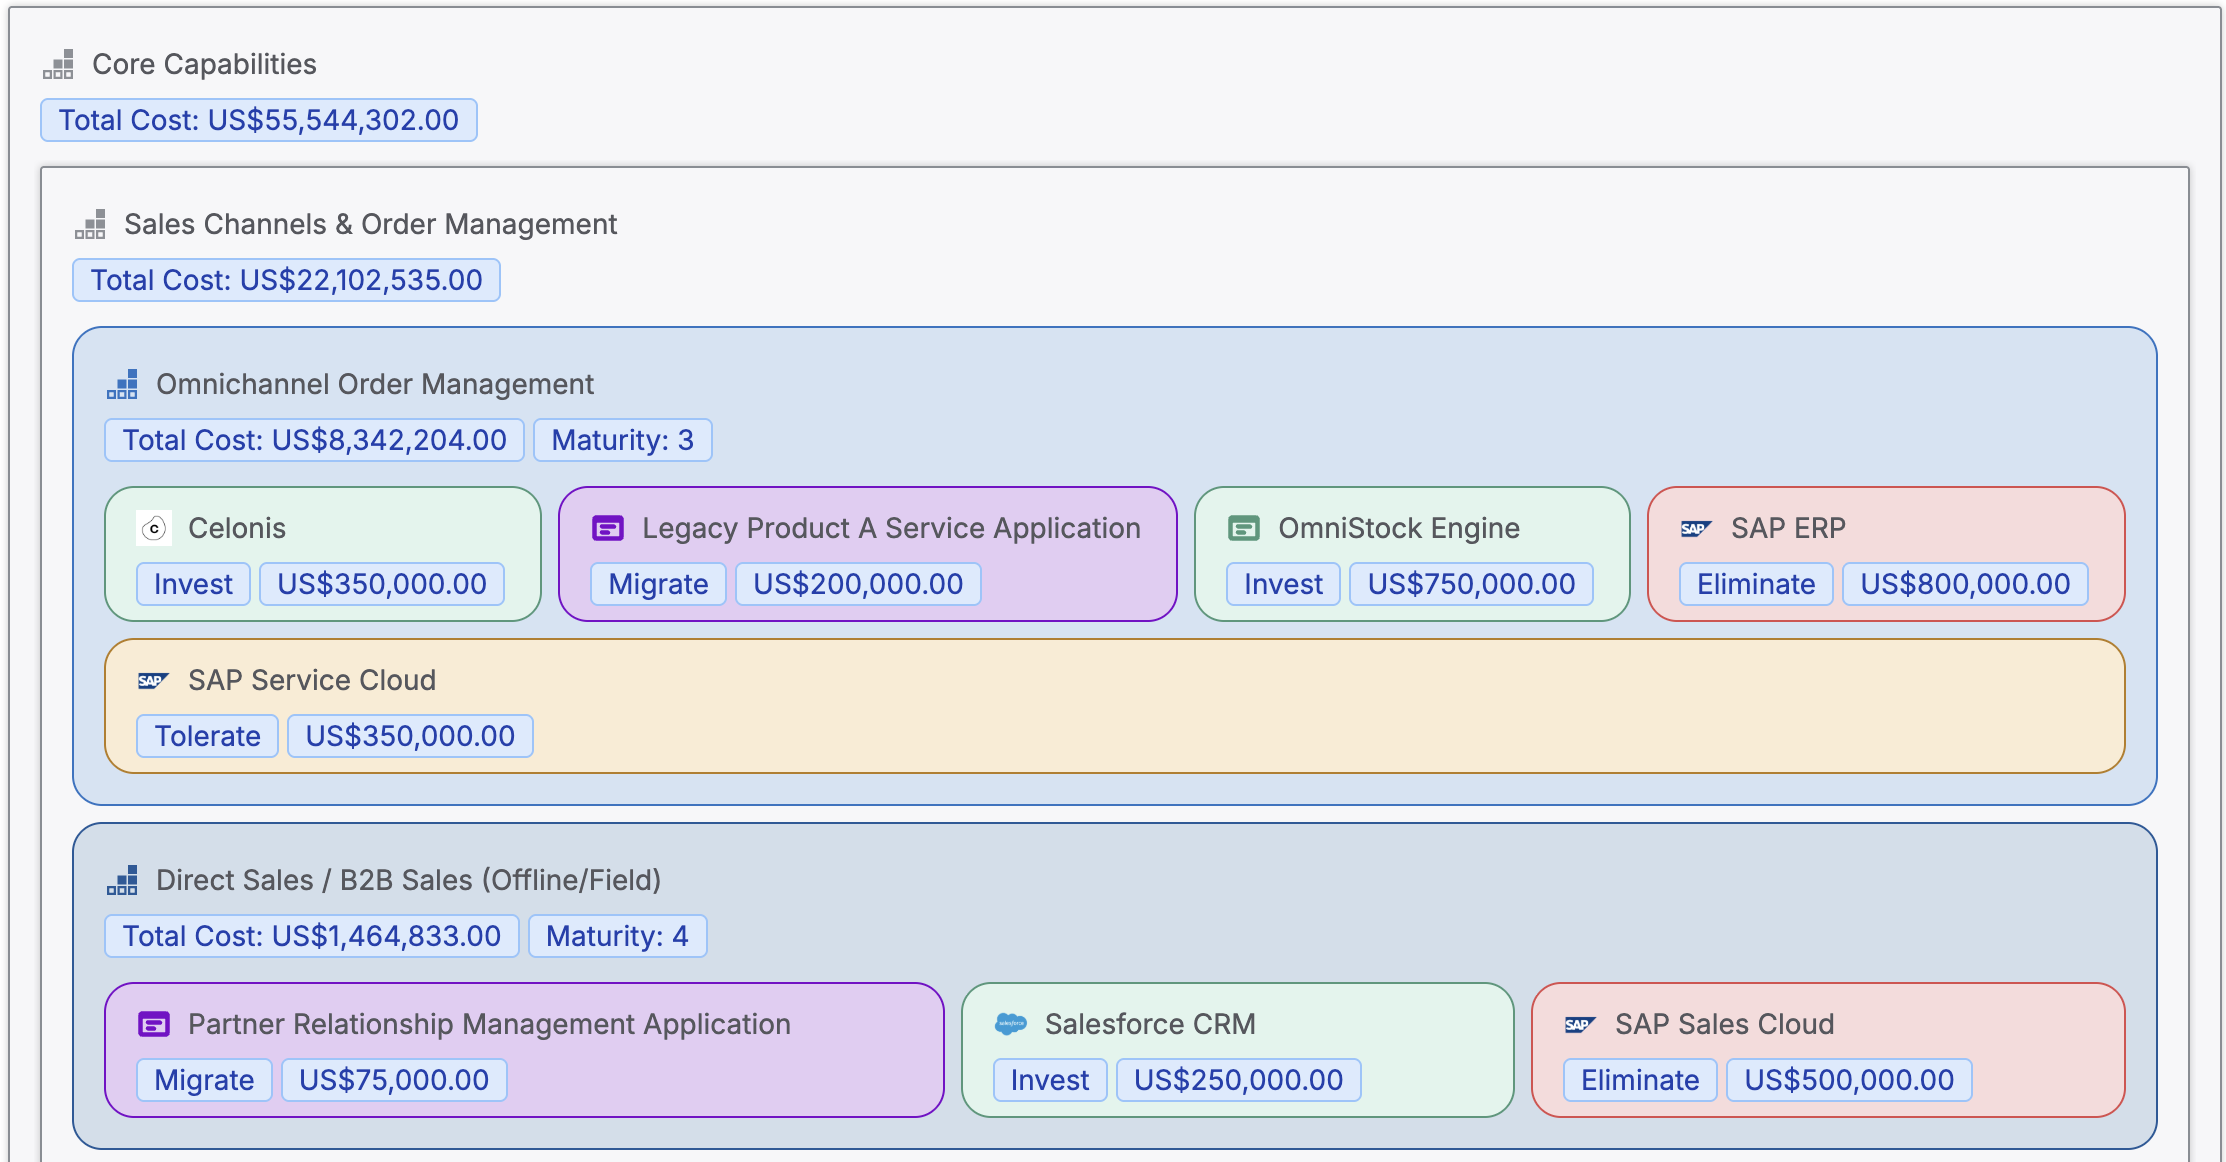Click the Omnichannel Order Management capability icon
The height and width of the screenshot is (1162, 2226).
tap(122, 384)
